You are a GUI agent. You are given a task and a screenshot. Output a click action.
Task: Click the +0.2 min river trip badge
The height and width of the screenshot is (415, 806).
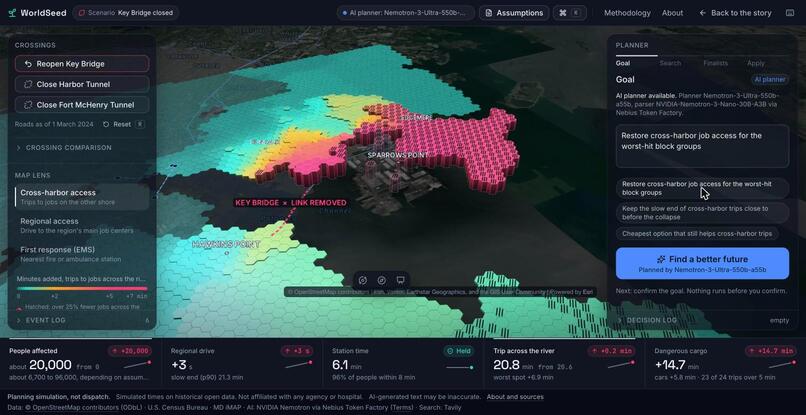point(612,351)
